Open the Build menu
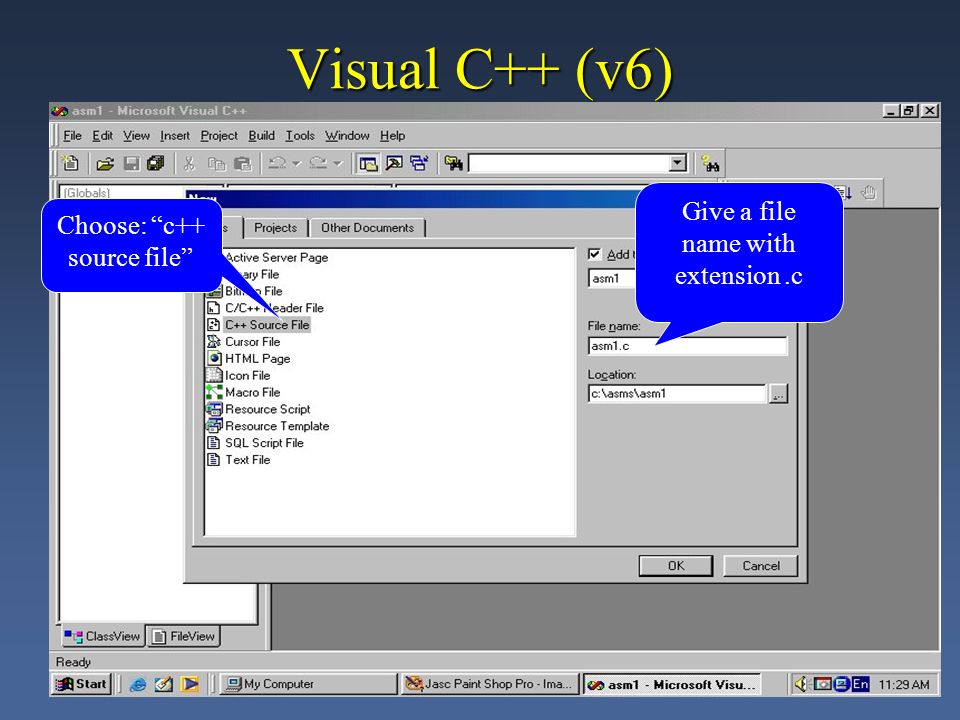Screen dimensions: 960x720 (261, 136)
